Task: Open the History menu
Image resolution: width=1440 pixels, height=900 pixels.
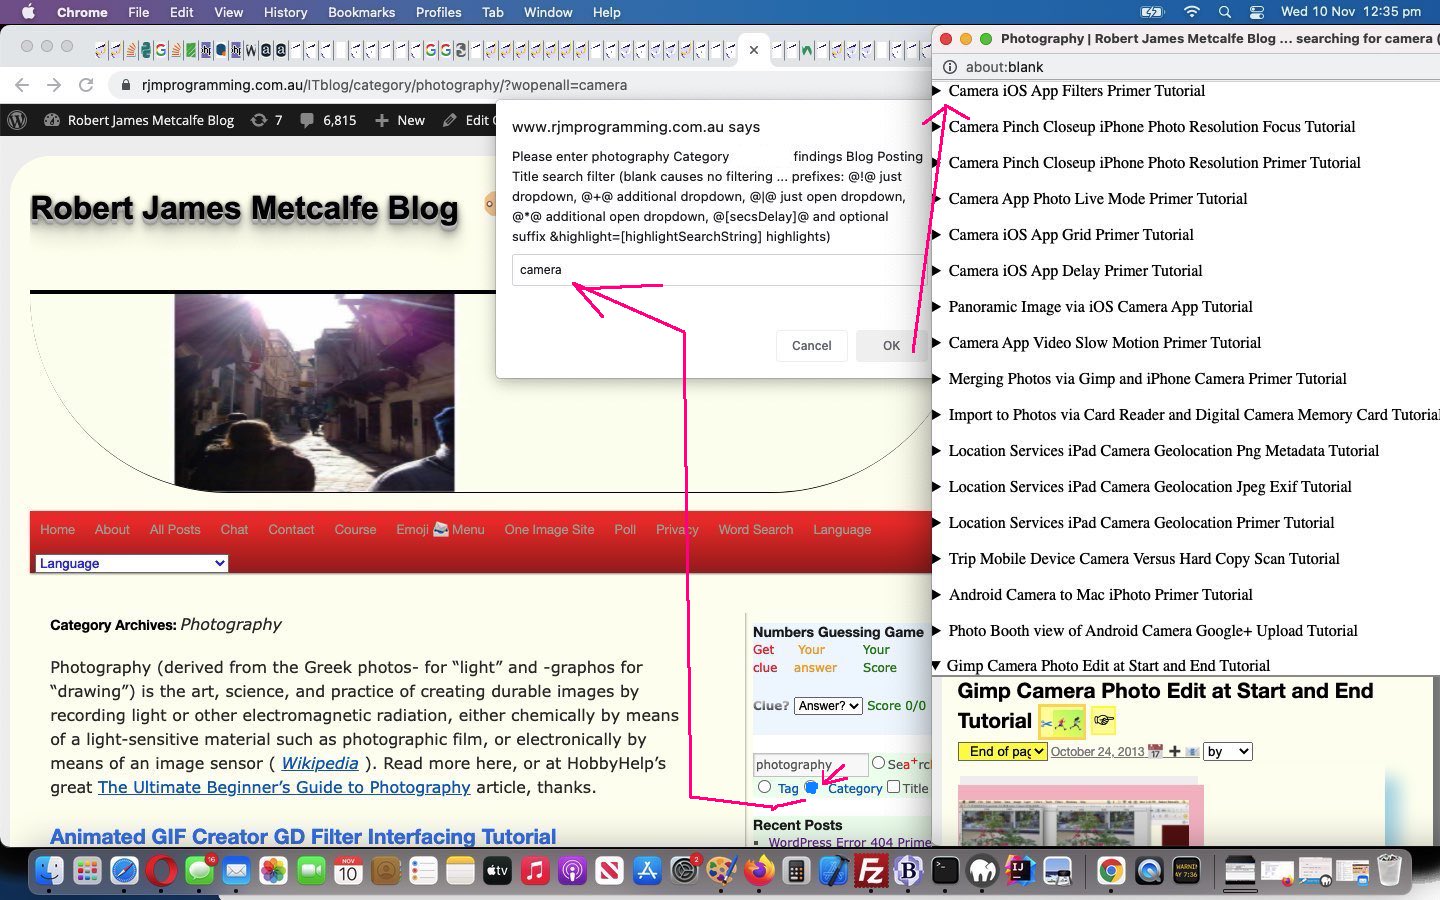Action: (x=285, y=12)
